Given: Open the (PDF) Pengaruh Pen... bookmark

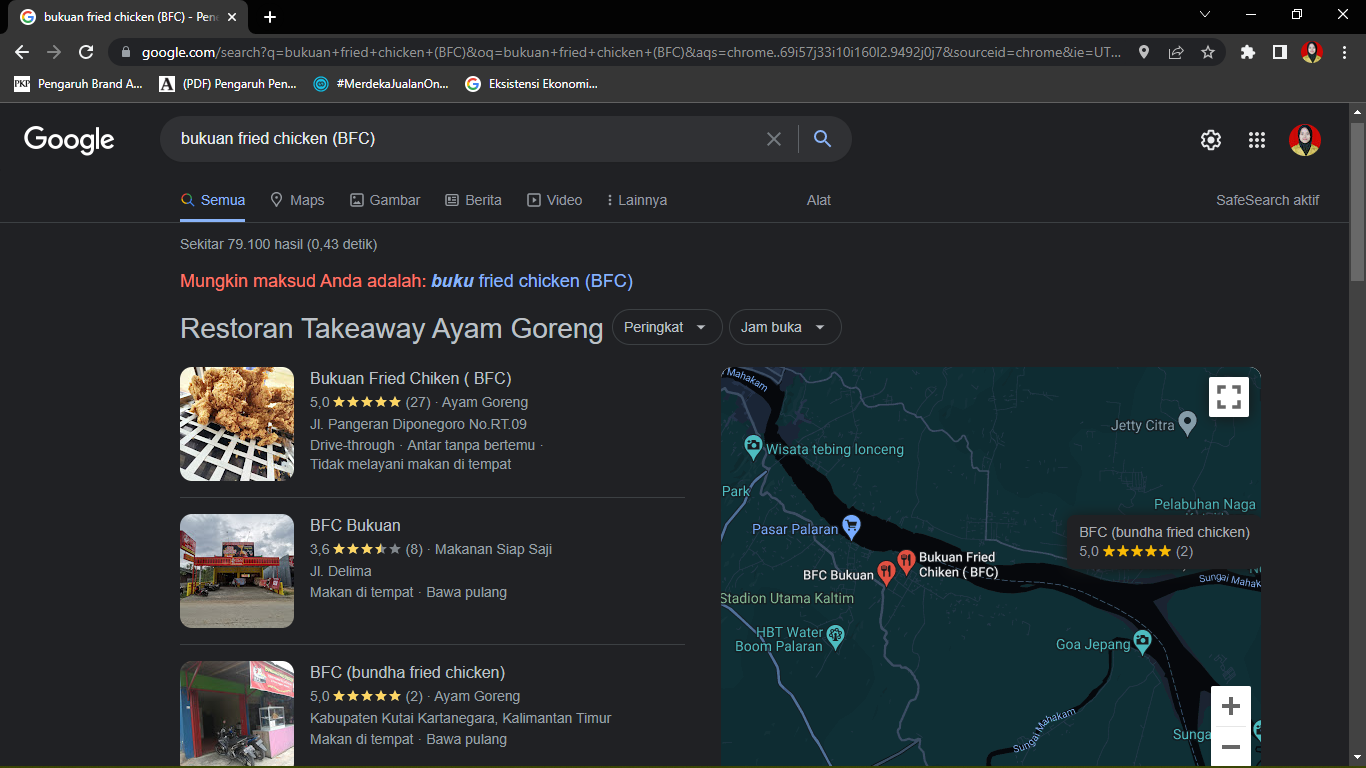Looking at the screenshot, I should [x=228, y=84].
